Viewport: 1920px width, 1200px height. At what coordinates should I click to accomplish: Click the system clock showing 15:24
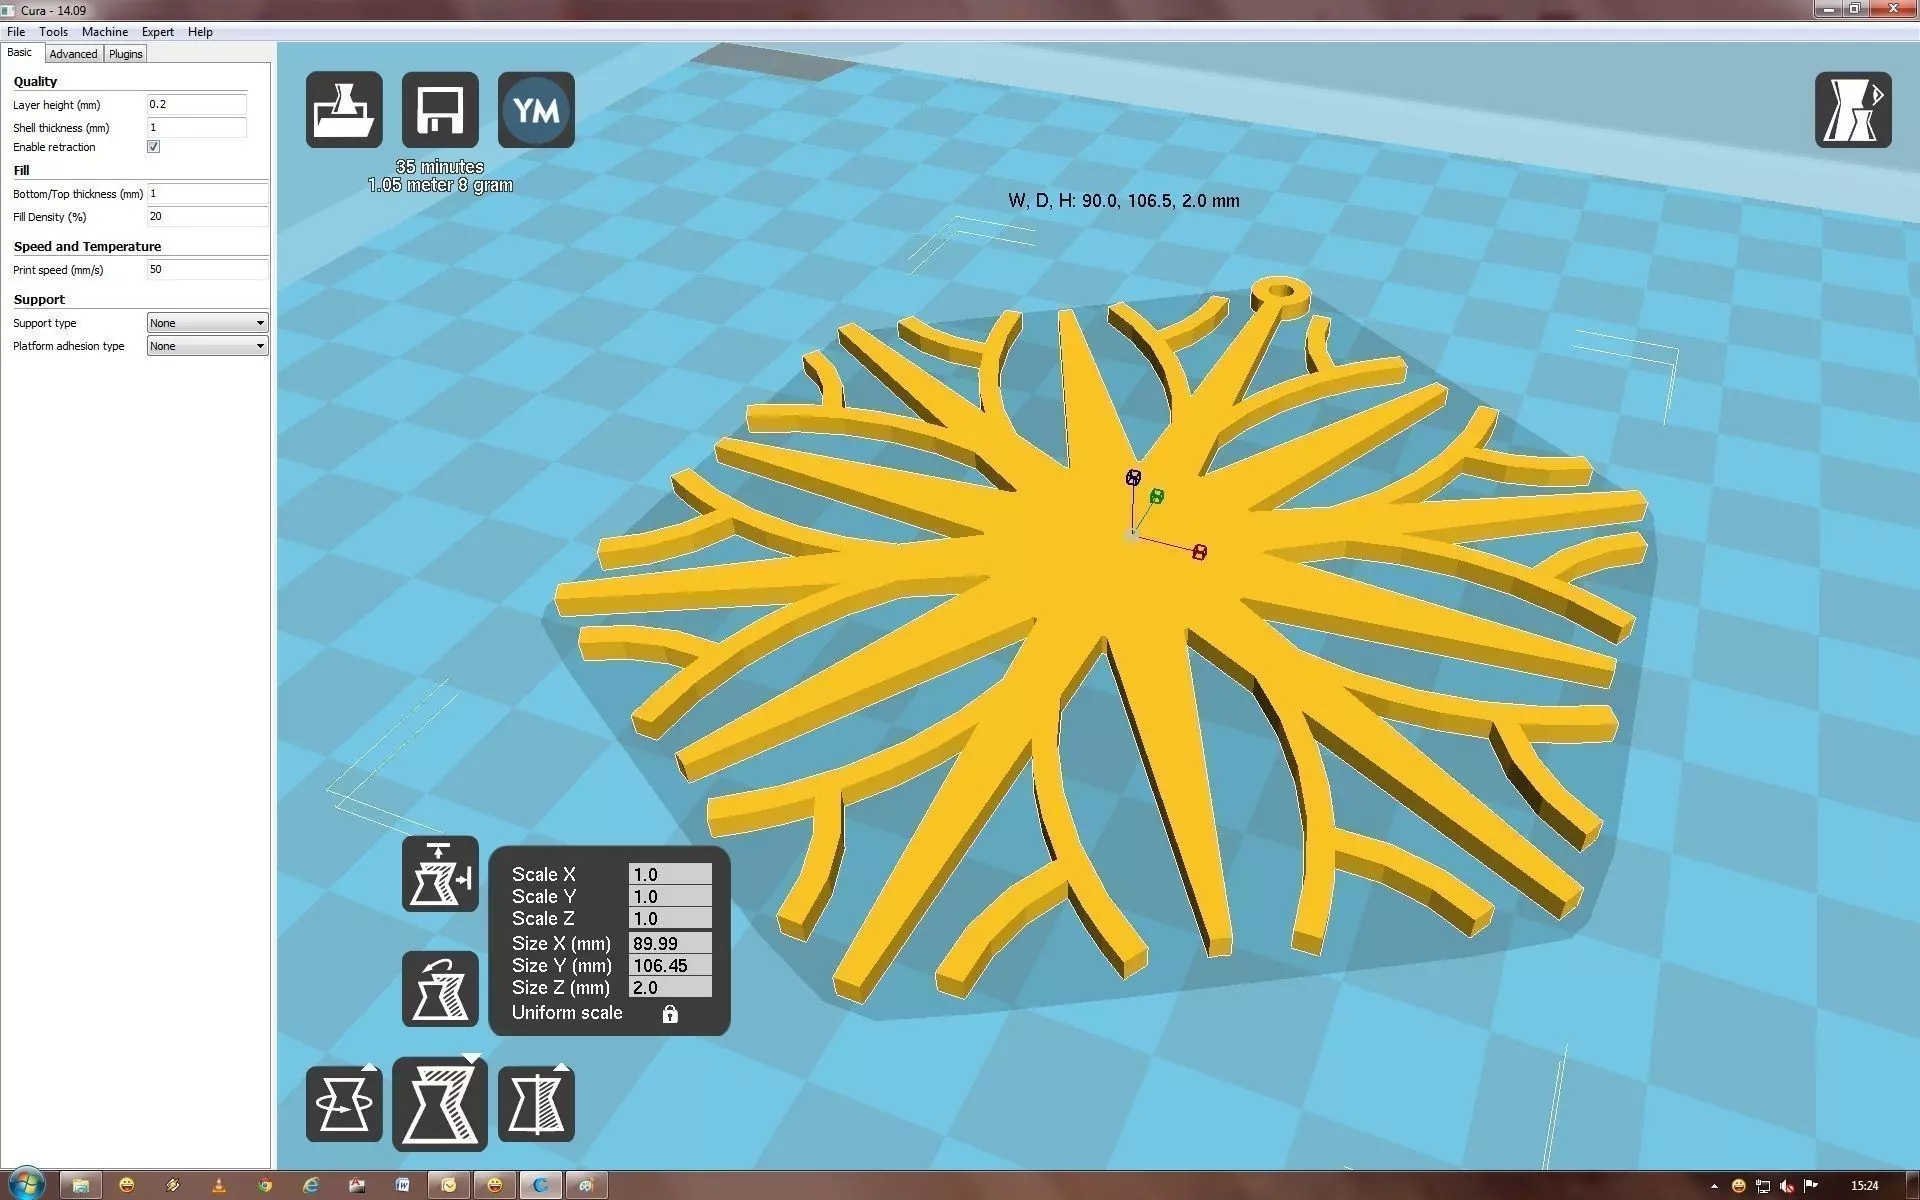pyautogui.click(x=1864, y=1186)
